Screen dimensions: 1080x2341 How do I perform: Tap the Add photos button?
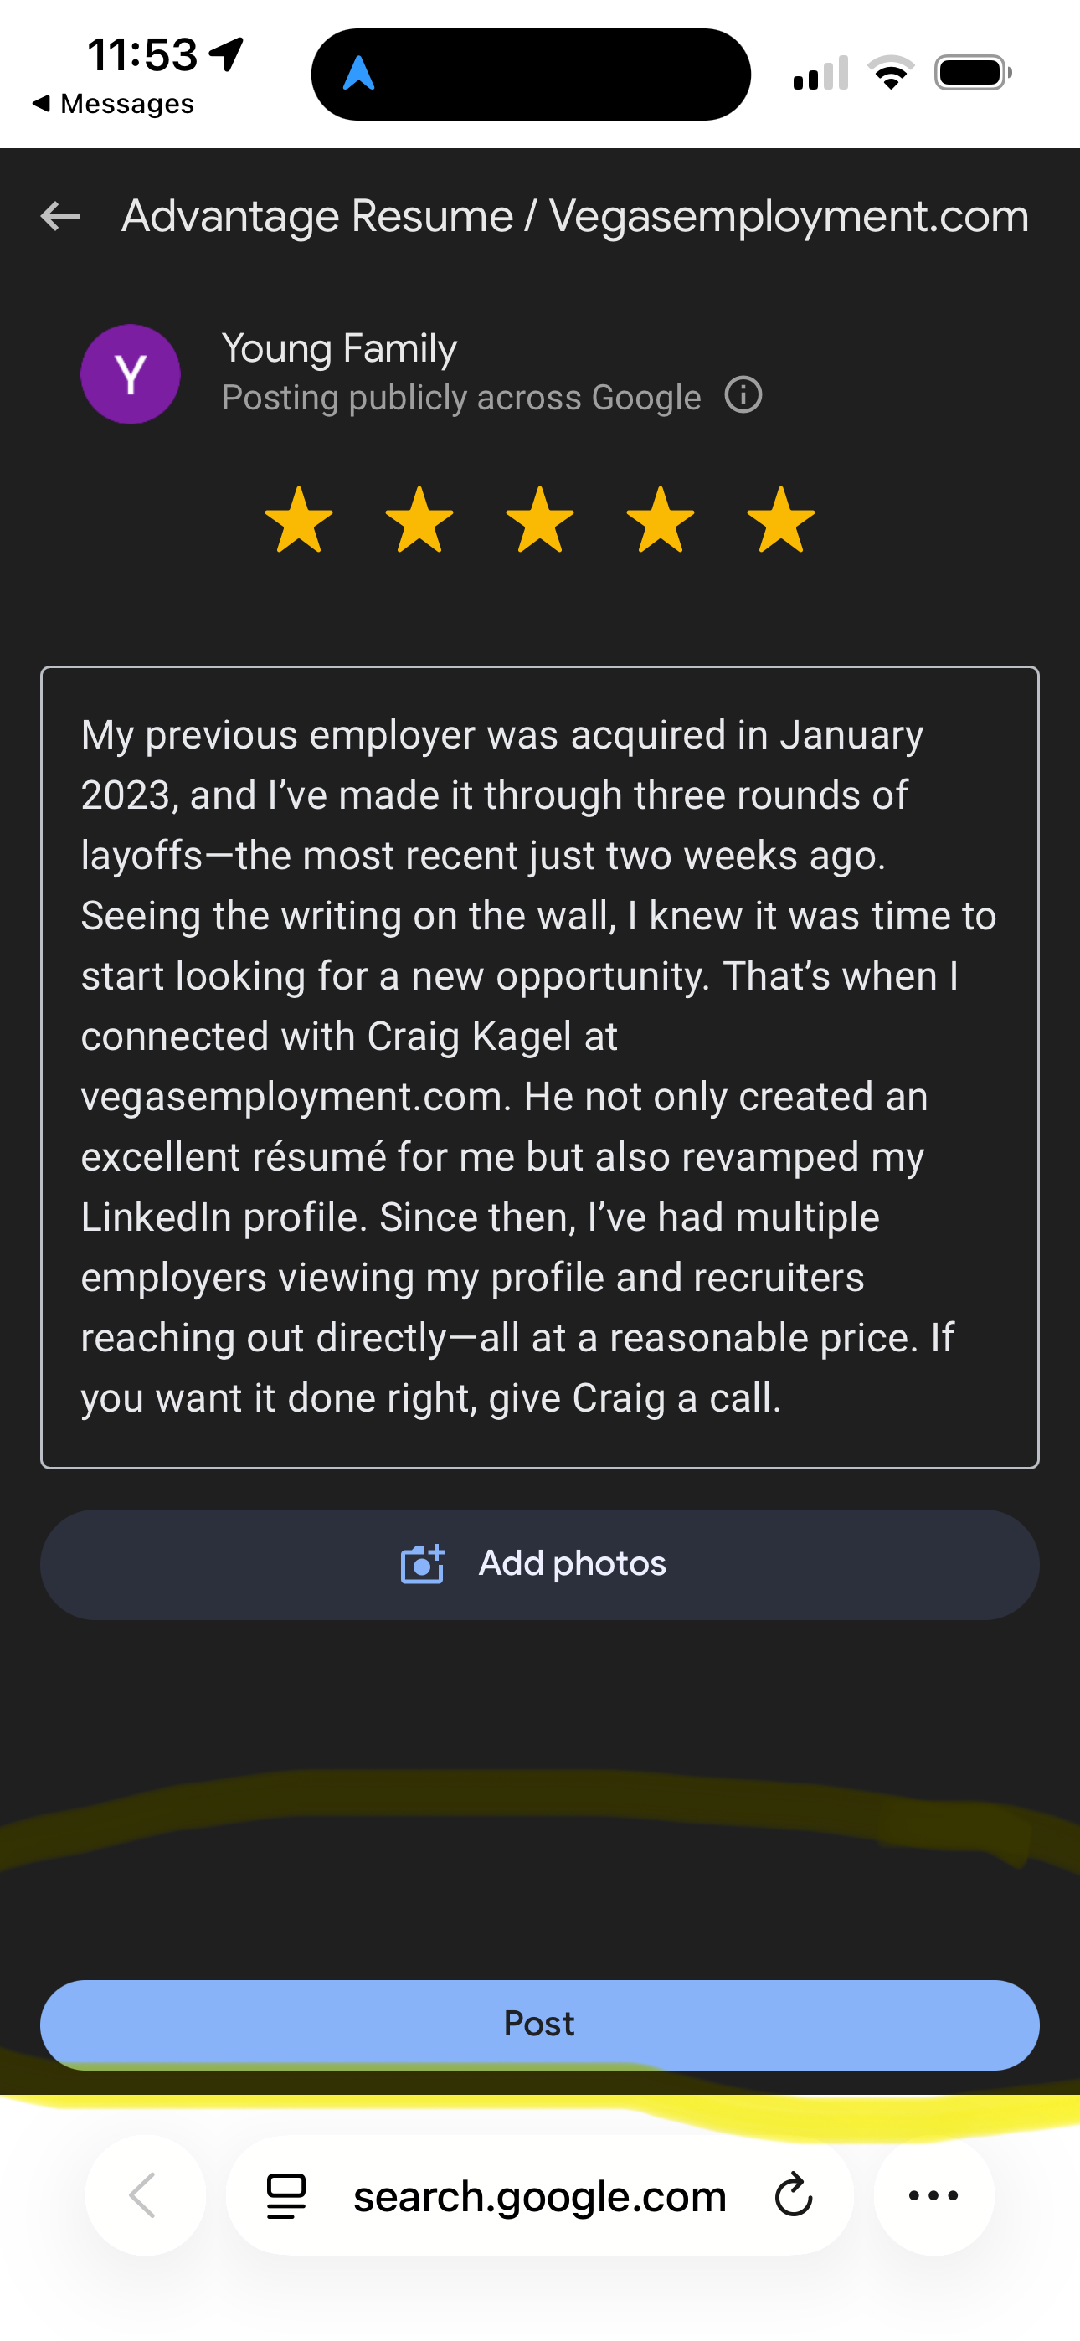pos(540,1564)
